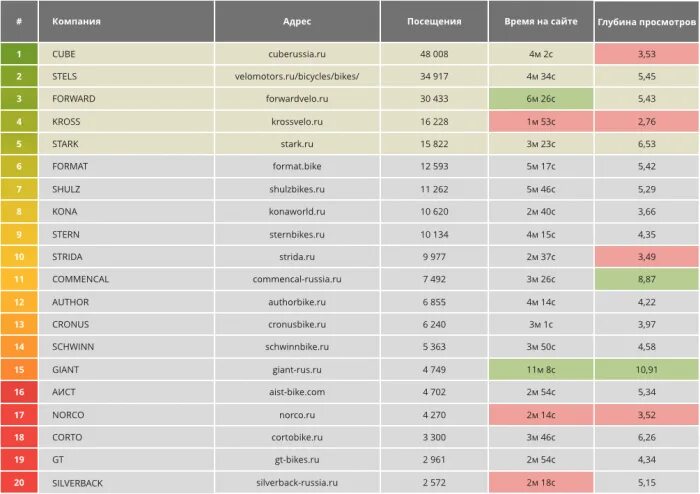
Task: Follow the velomotors.ru/bicycles/bikes/ address
Action: point(297,76)
